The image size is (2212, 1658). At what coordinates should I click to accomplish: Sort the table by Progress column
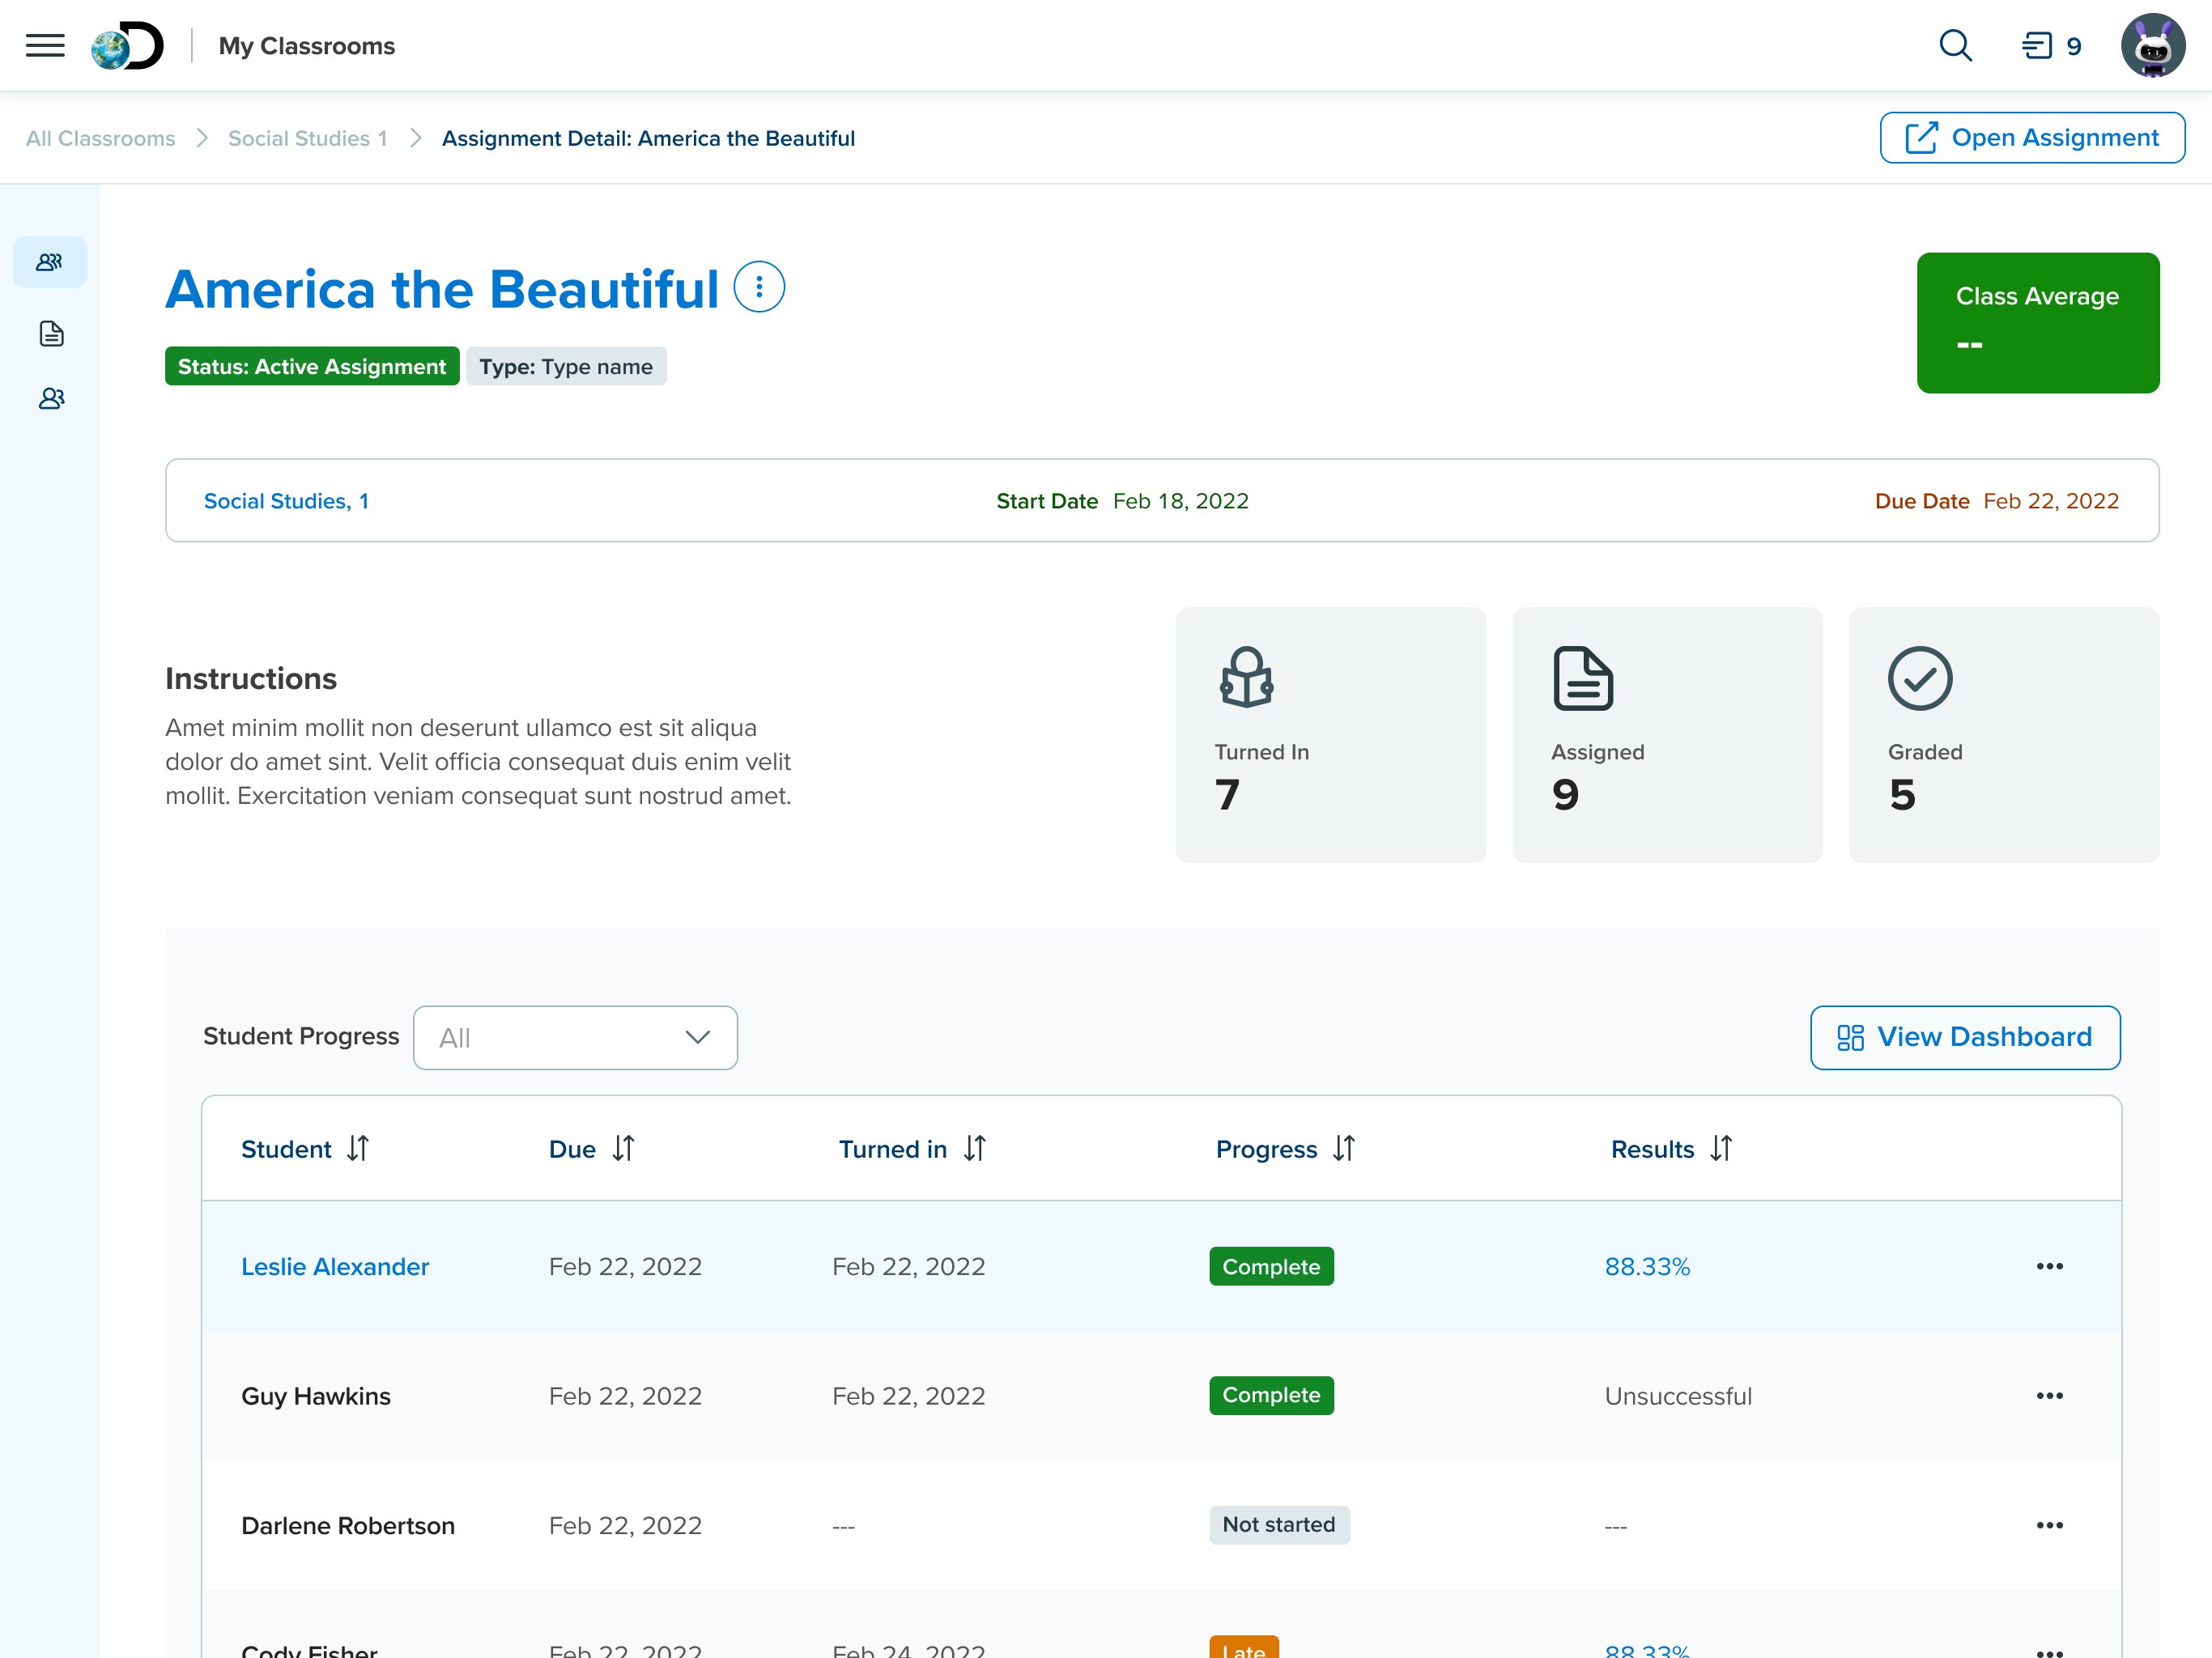click(1343, 1148)
